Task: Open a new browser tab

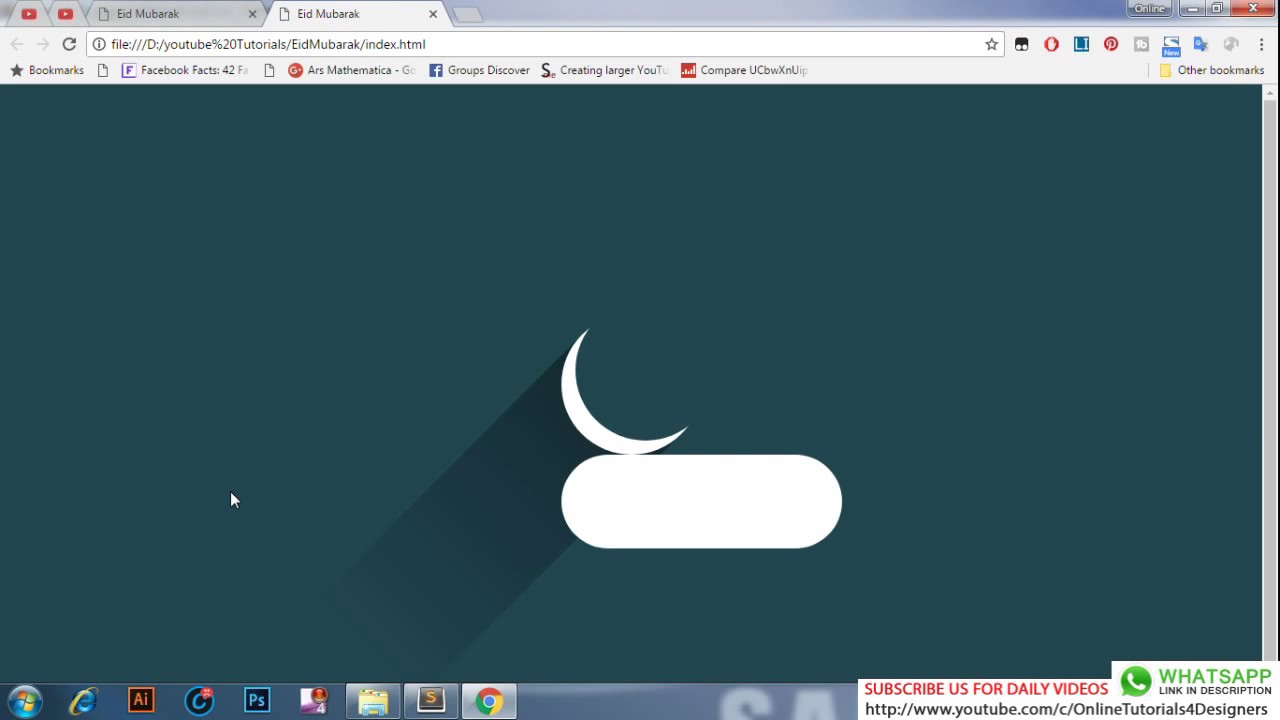Action: pyautogui.click(x=466, y=14)
